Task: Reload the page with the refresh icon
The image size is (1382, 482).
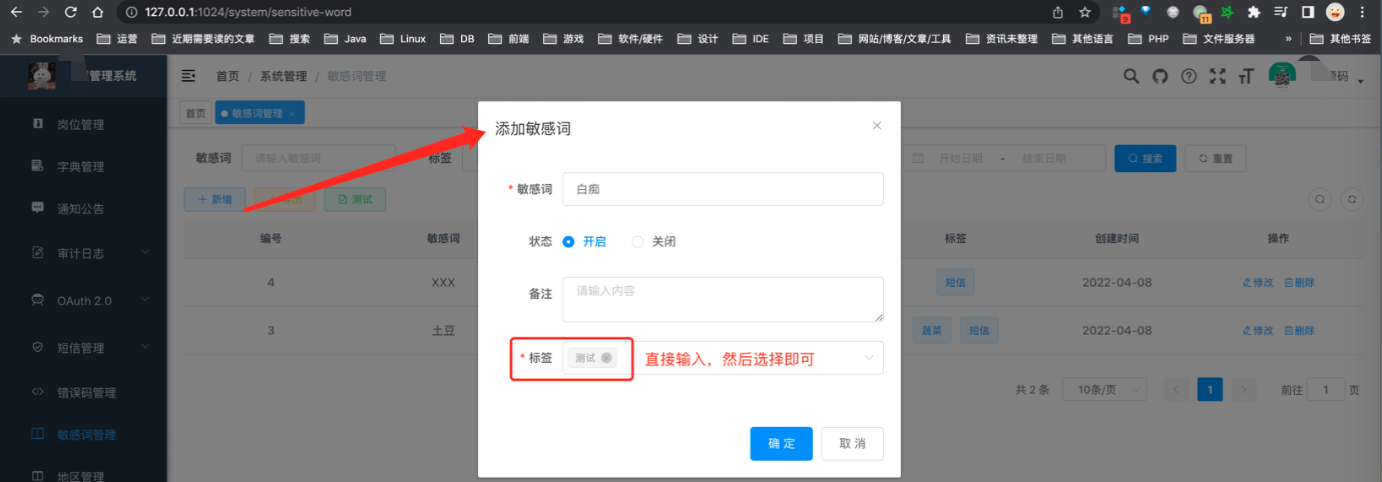Action: (70, 12)
